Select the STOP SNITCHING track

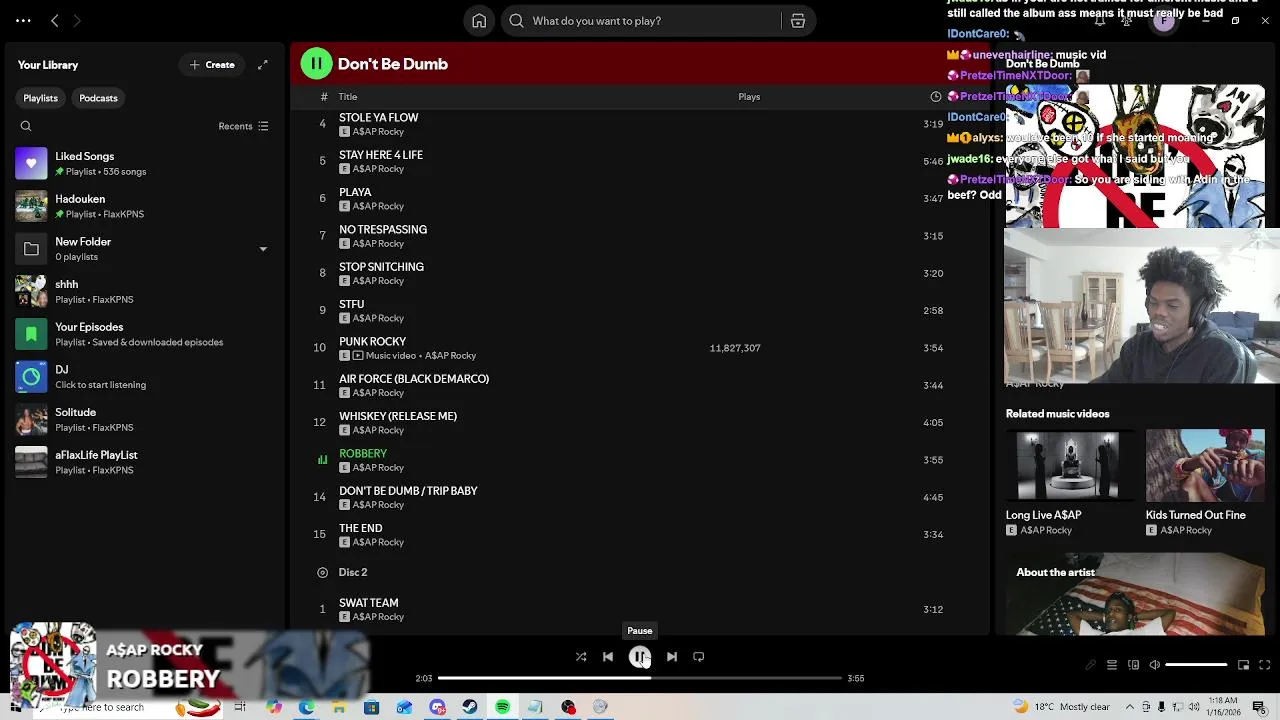click(640, 273)
